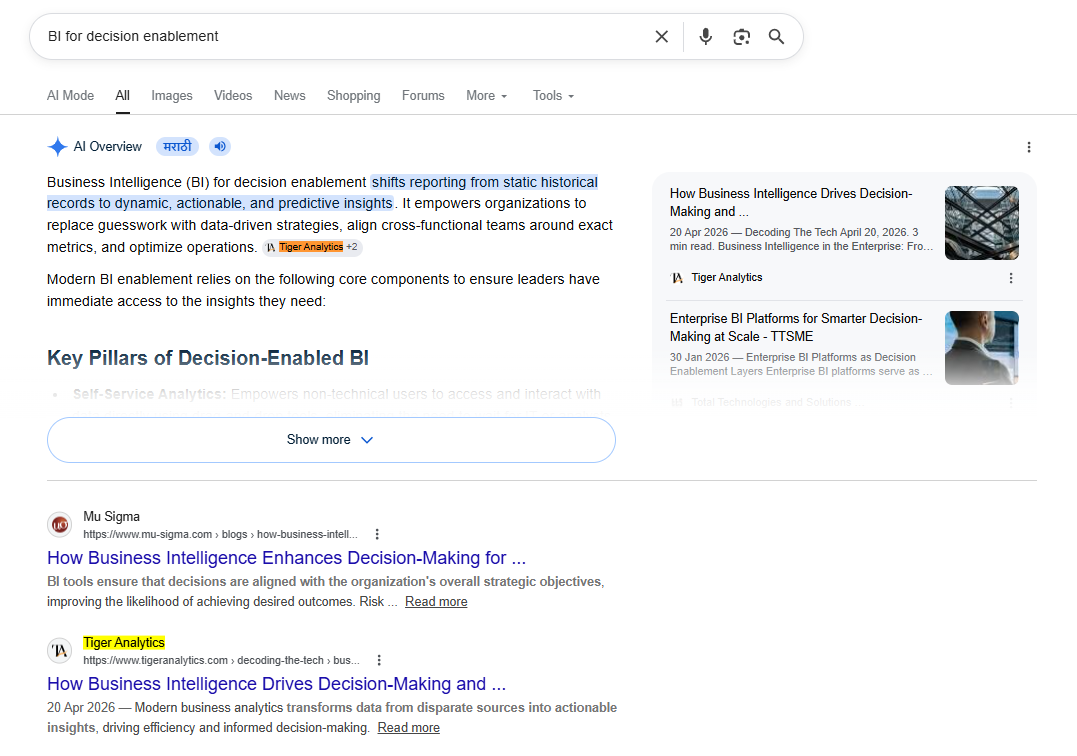
Task: Click the glass building thumbnail in the source card
Action: [x=982, y=222]
